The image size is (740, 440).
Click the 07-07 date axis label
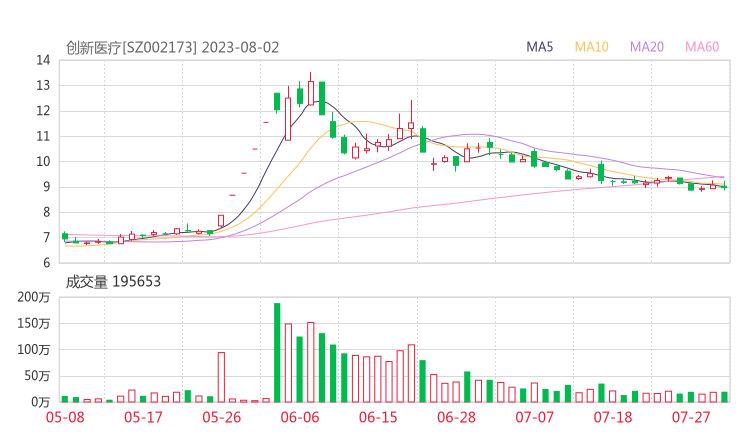click(x=534, y=417)
